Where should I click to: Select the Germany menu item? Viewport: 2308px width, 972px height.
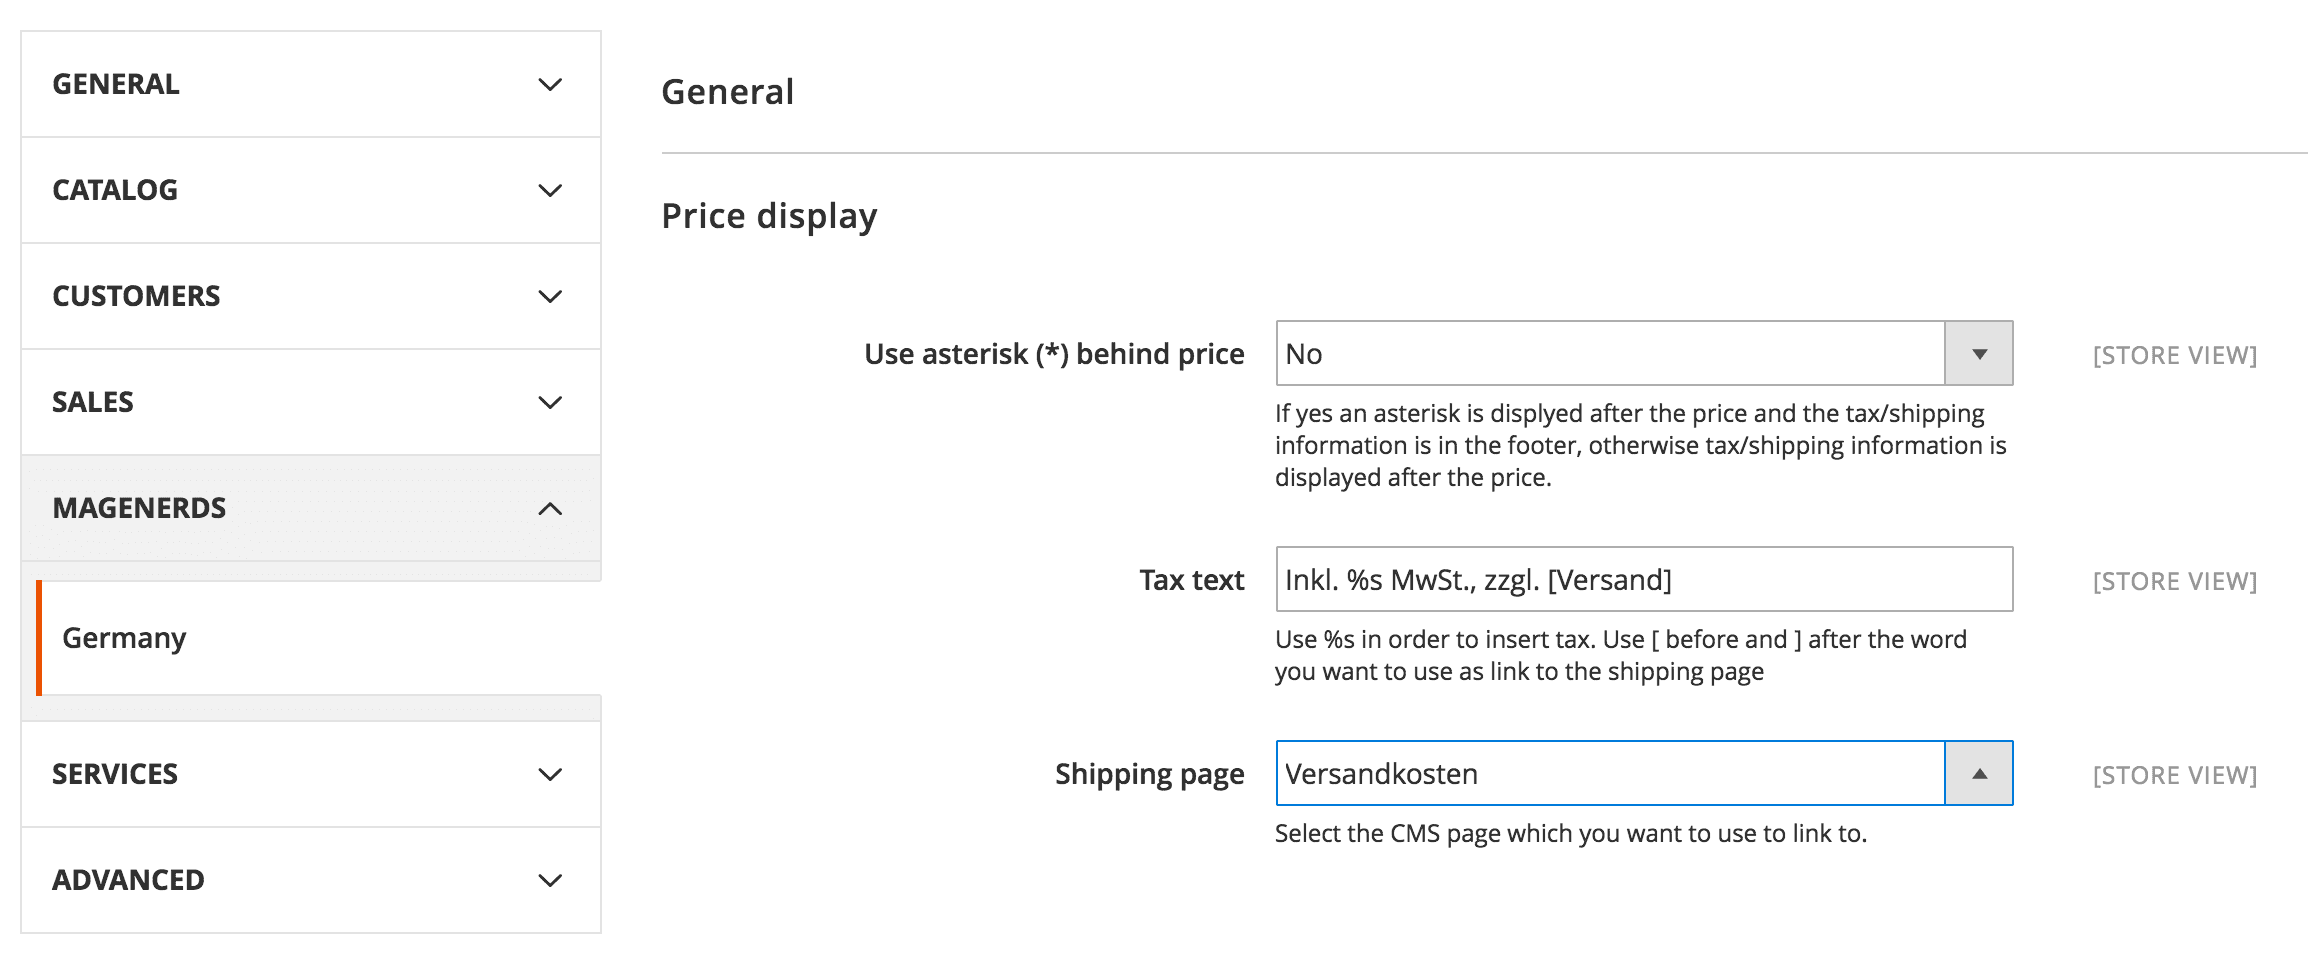click(124, 638)
